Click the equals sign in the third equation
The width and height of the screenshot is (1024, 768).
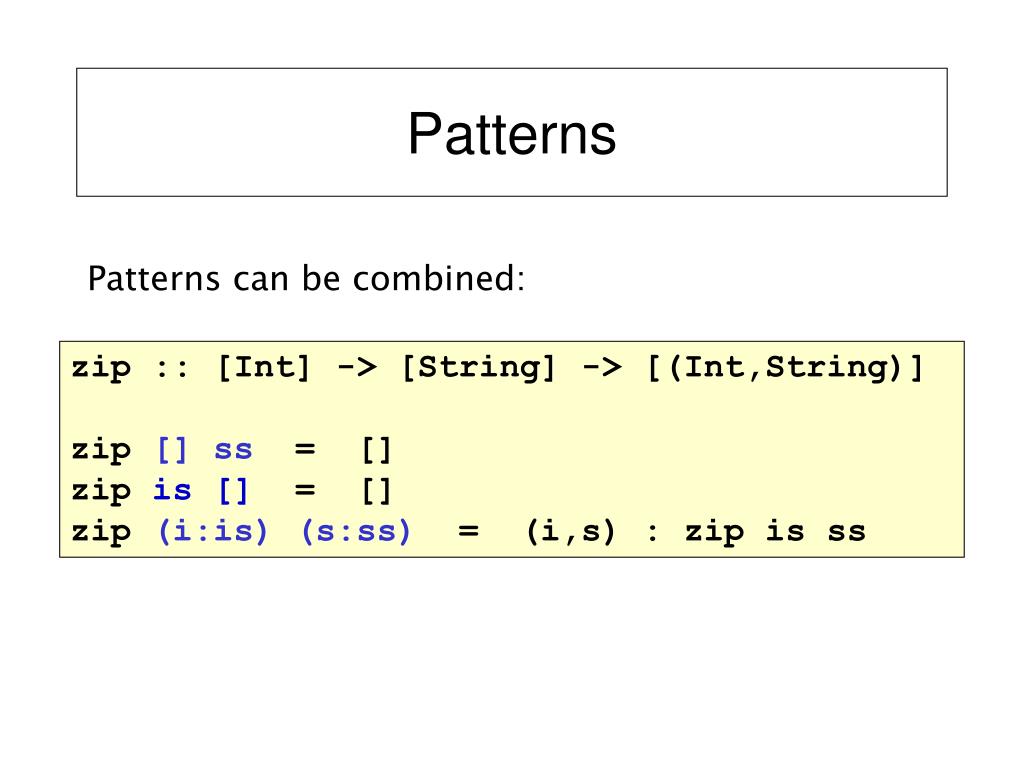(468, 531)
